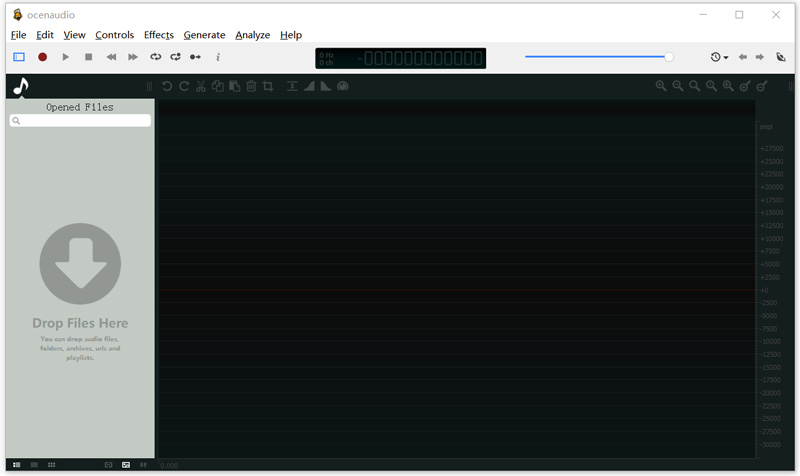
Task: Toggle the sidebar visibility button
Action: click(19, 57)
